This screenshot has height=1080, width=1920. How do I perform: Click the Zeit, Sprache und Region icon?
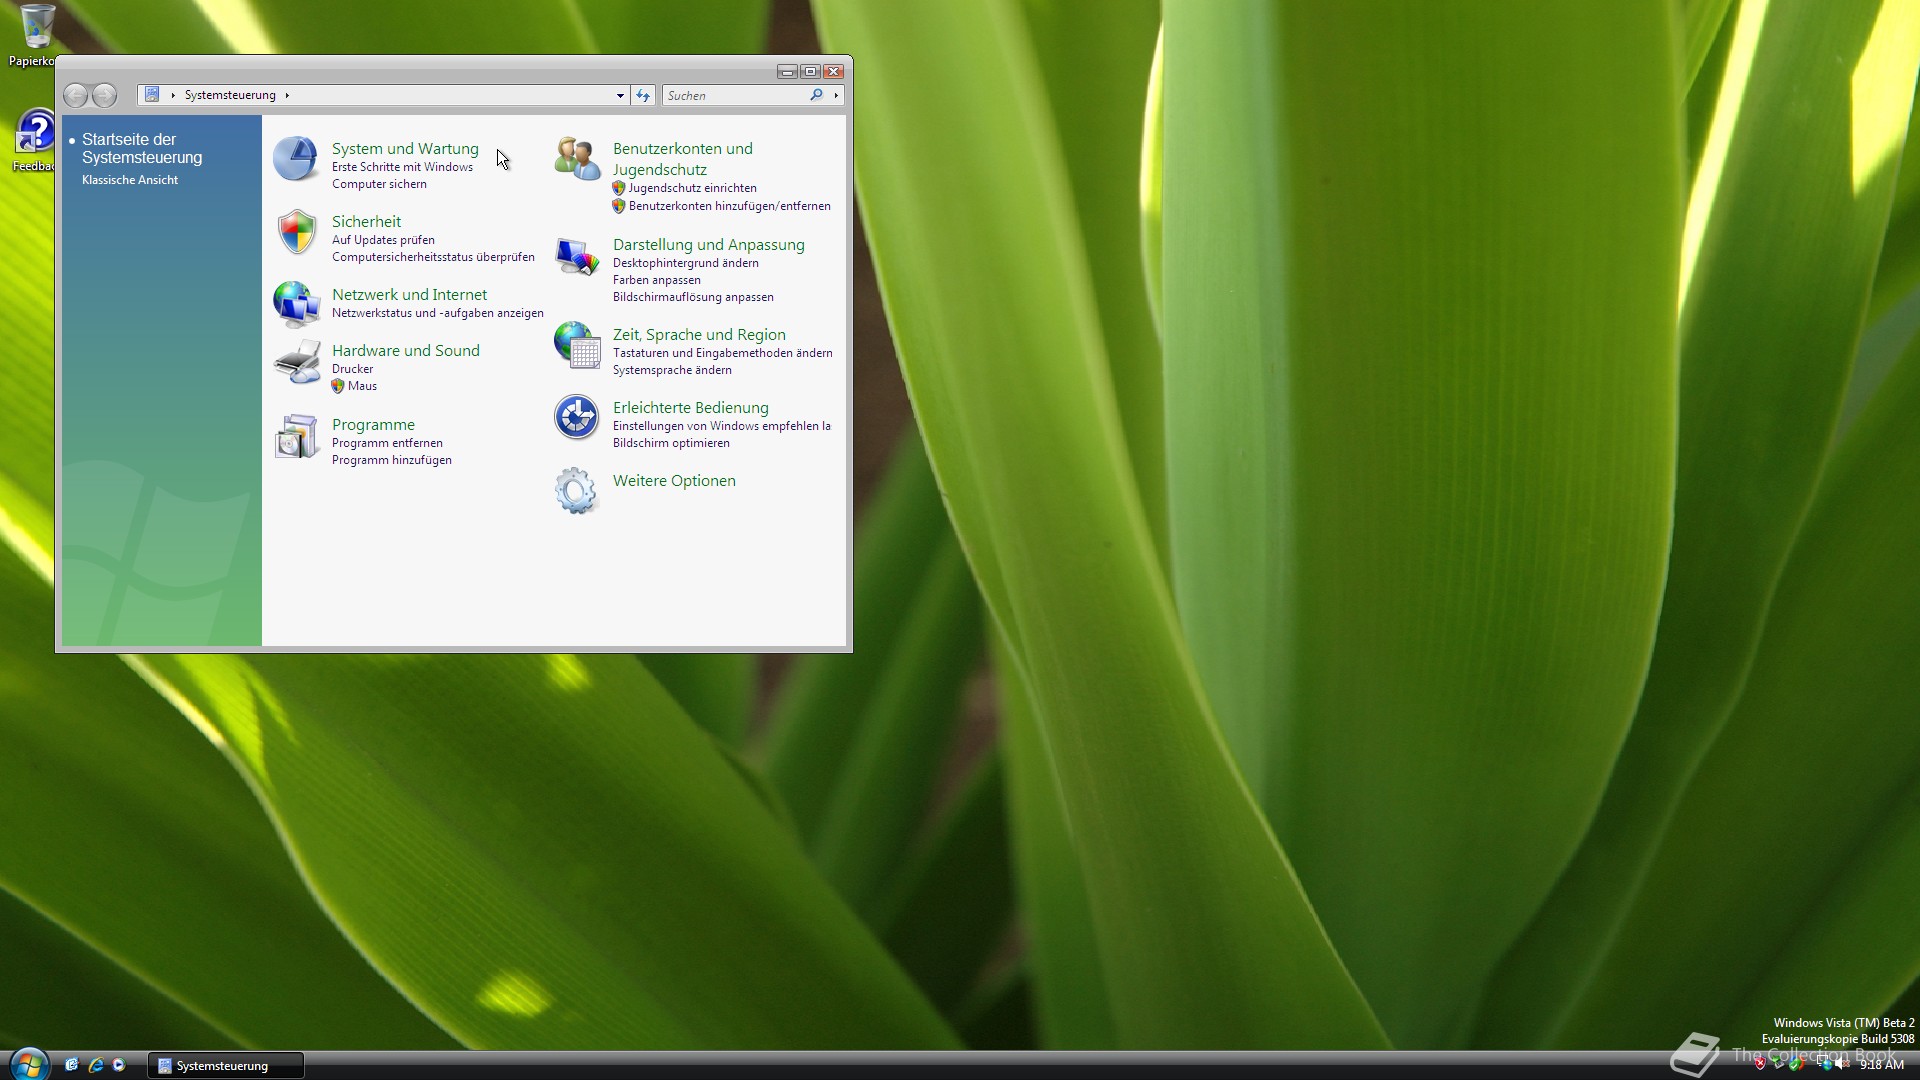coord(577,345)
